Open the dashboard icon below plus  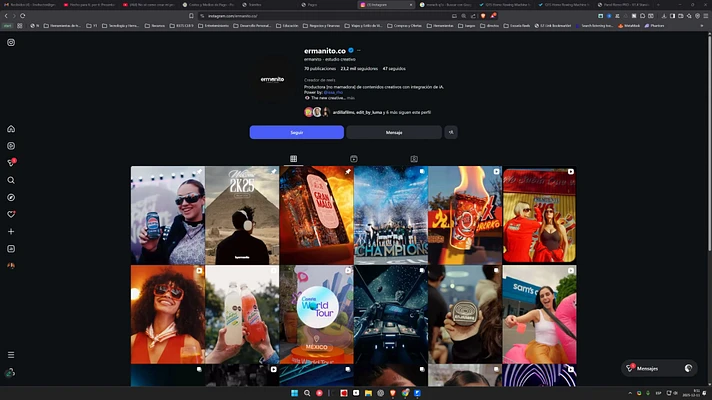(11, 249)
